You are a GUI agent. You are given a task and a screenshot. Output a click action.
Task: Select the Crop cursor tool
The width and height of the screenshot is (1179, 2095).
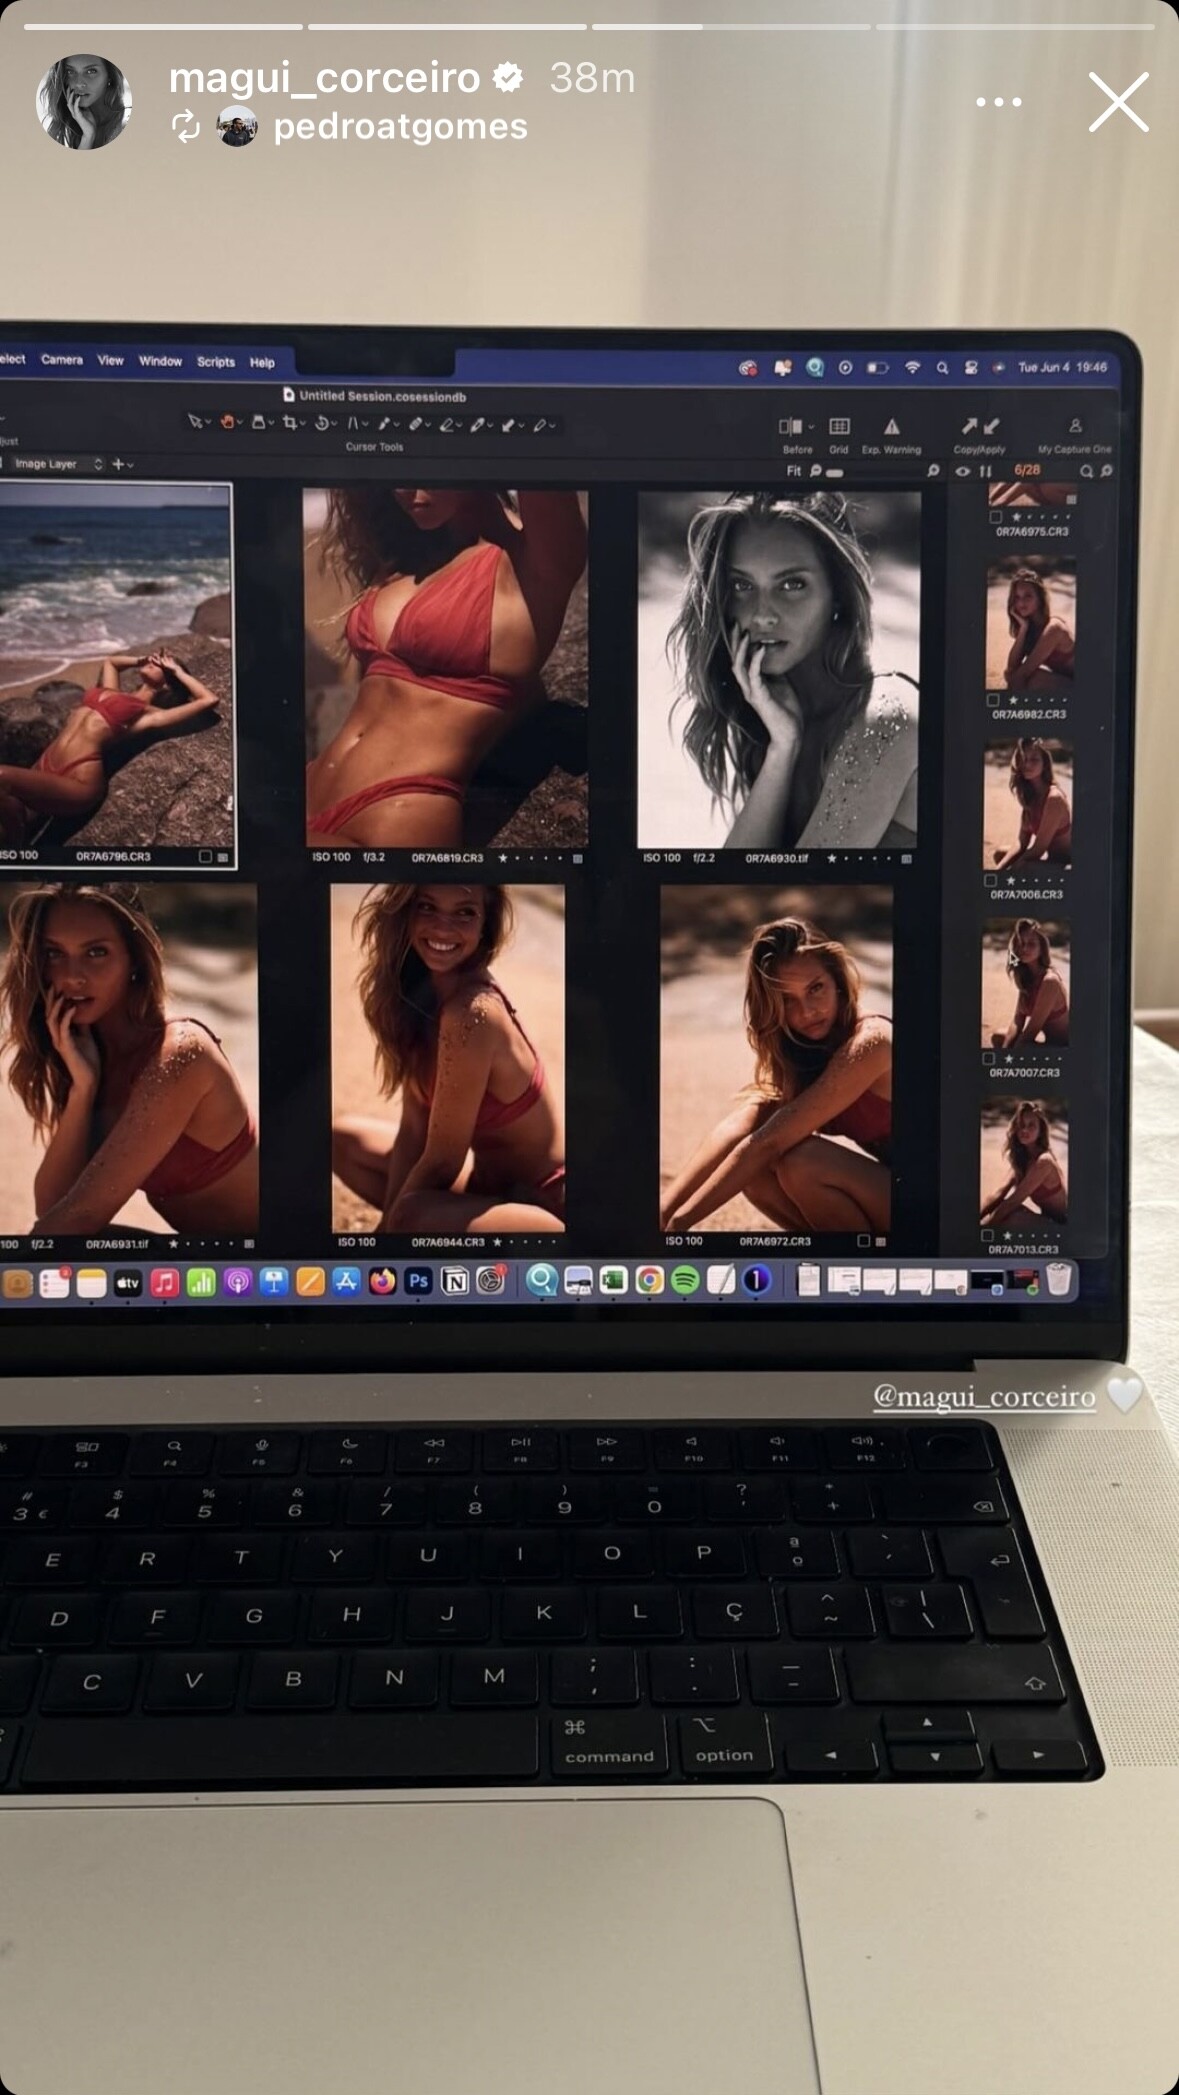coord(289,423)
